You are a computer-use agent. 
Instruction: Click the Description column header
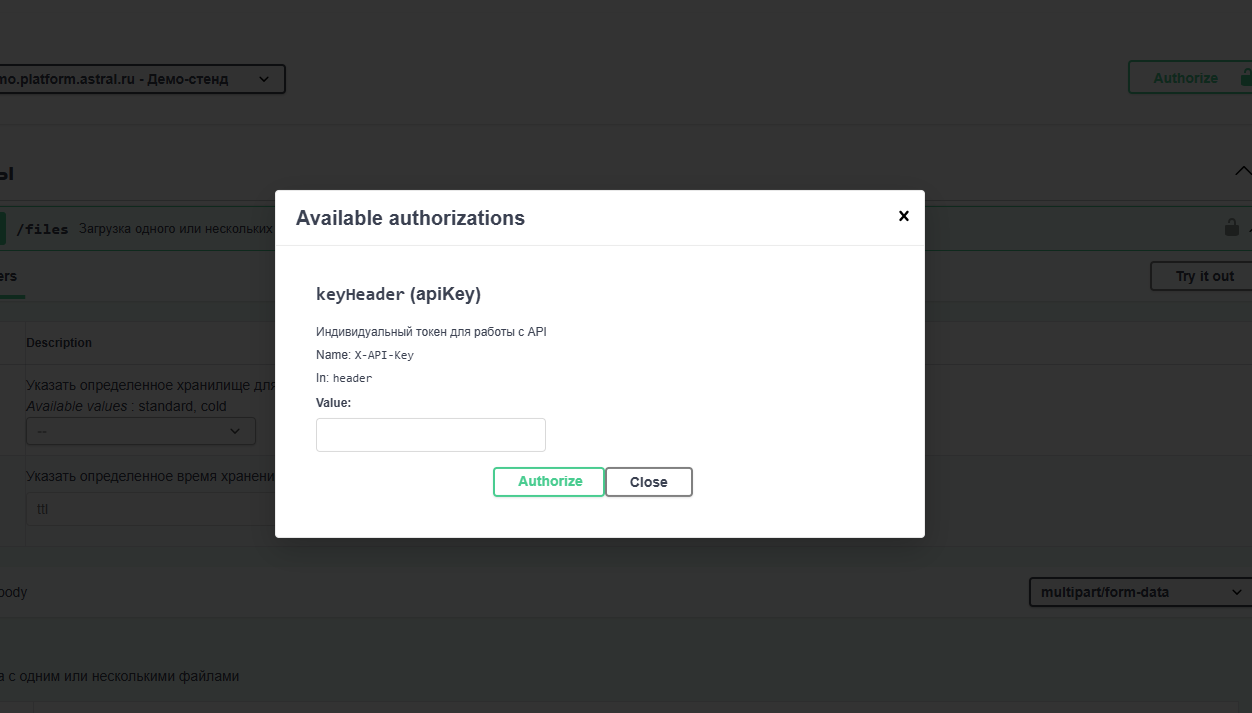point(59,343)
